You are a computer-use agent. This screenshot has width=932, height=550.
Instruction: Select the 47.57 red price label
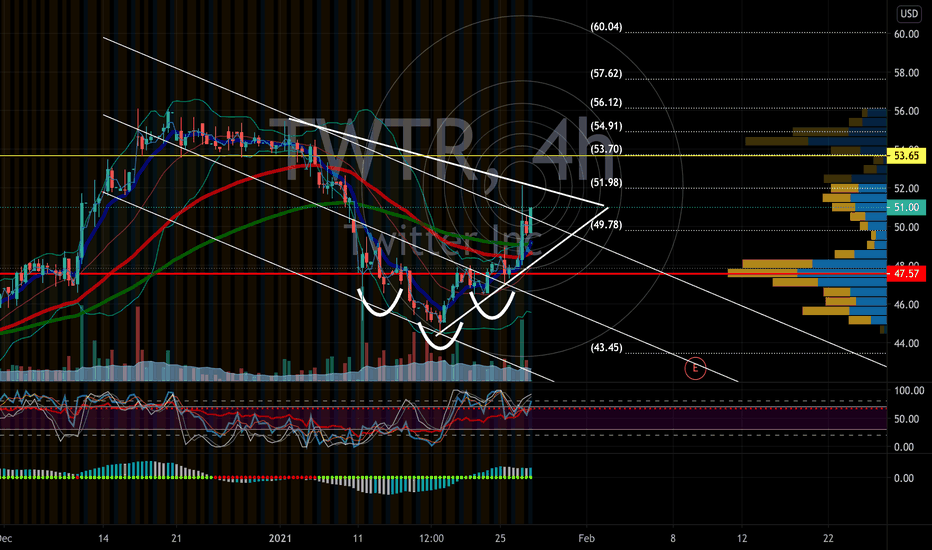pos(906,274)
